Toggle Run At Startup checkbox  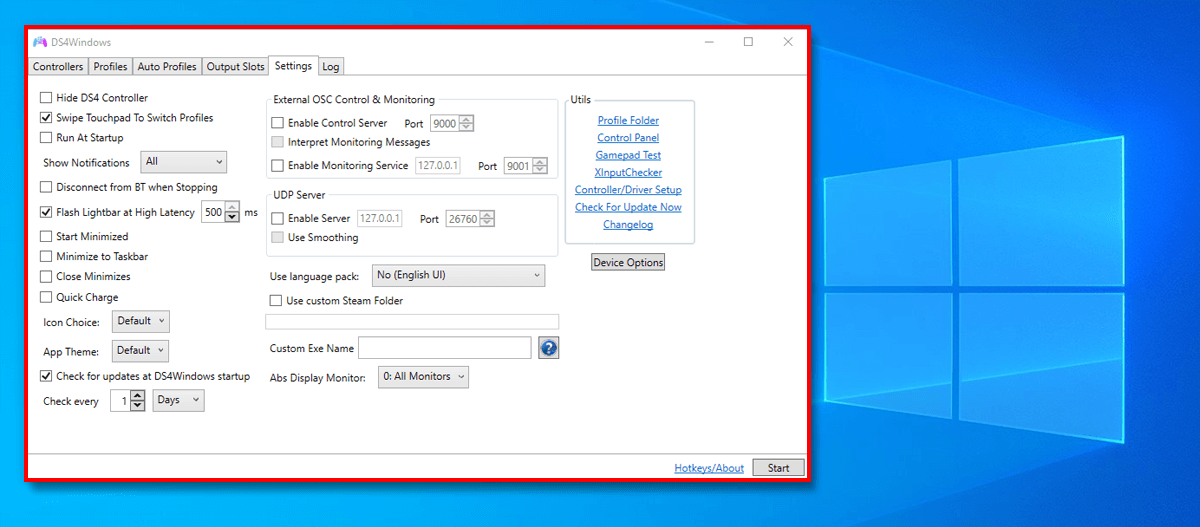[x=46, y=138]
